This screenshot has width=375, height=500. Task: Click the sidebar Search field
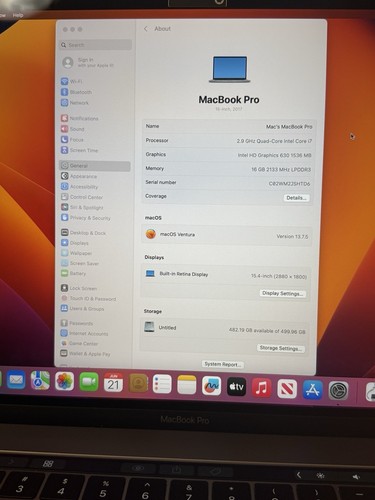click(x=96, y=45)
